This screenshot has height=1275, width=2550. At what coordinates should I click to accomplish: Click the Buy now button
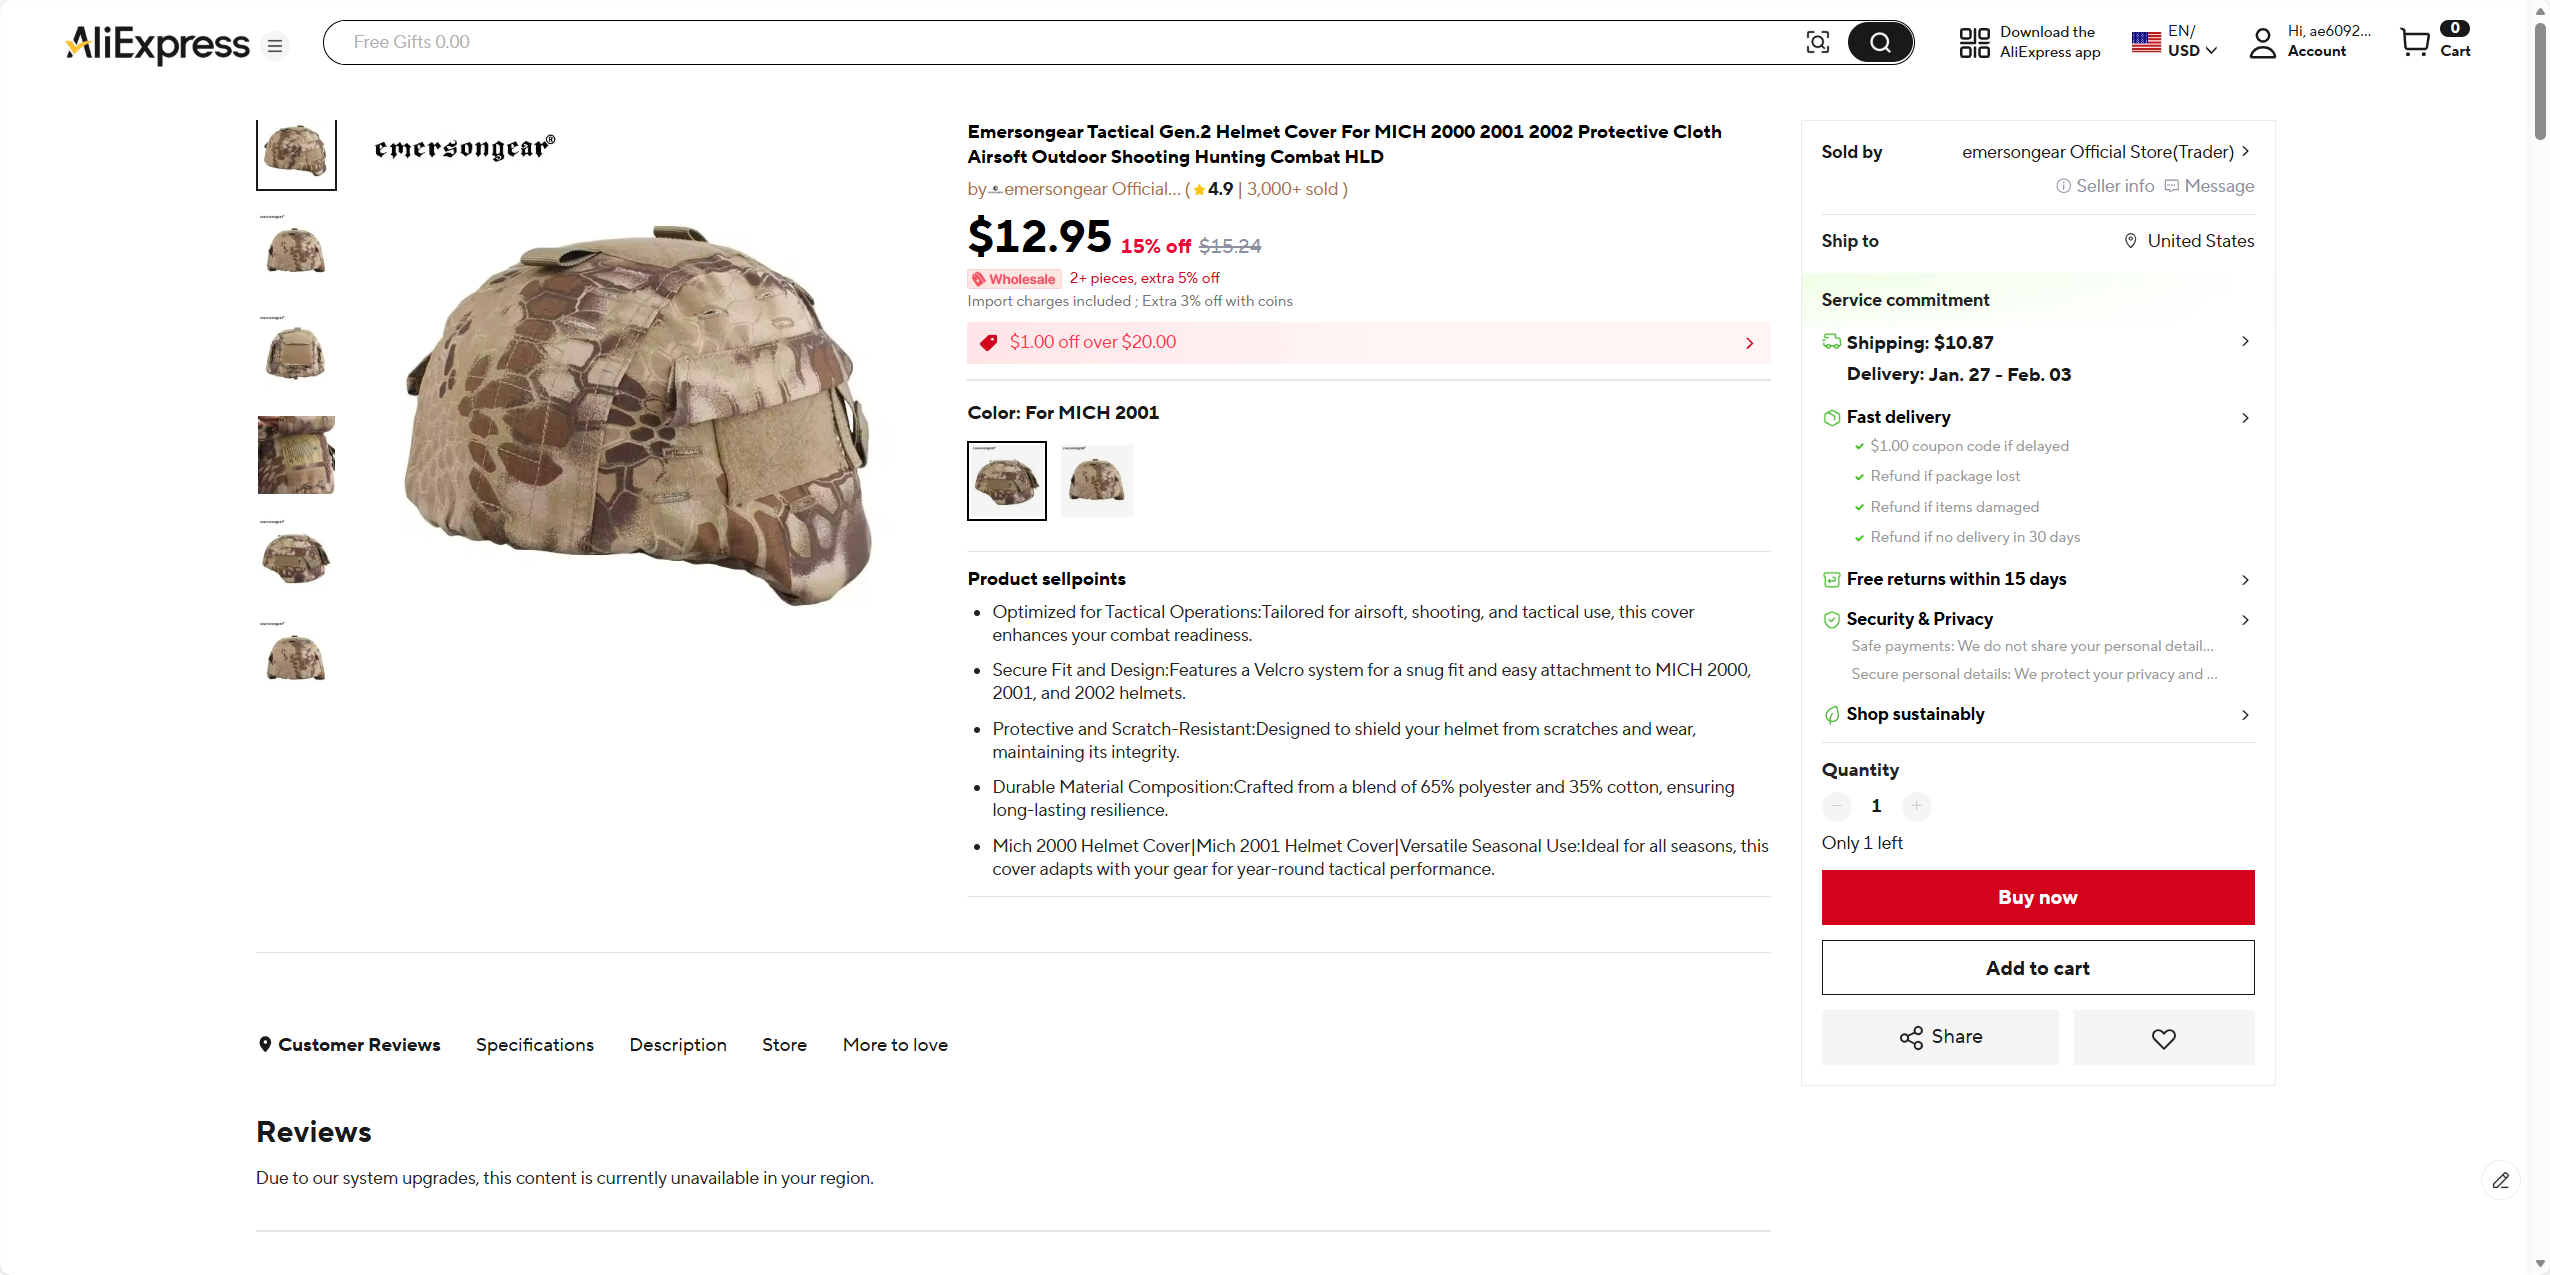click(x=2037, y=898)
